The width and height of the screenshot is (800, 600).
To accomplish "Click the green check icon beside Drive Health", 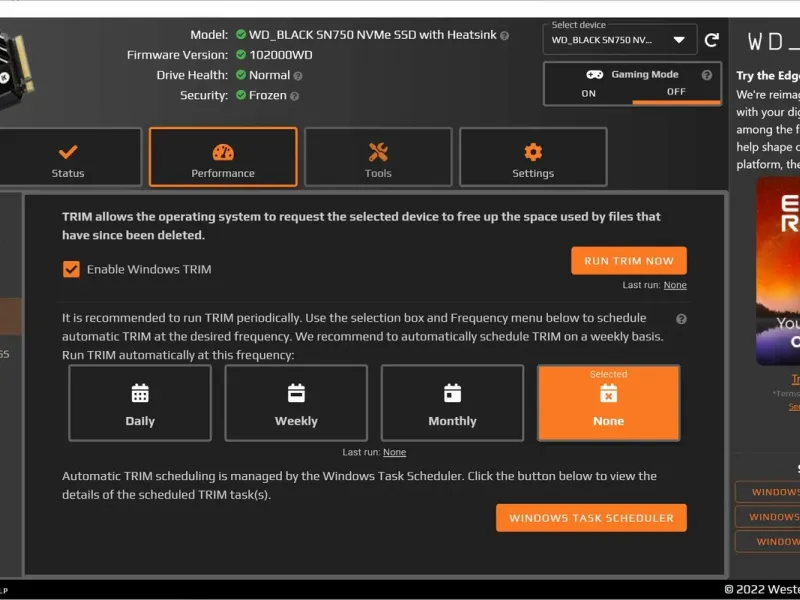I will (x=241, y=75).
